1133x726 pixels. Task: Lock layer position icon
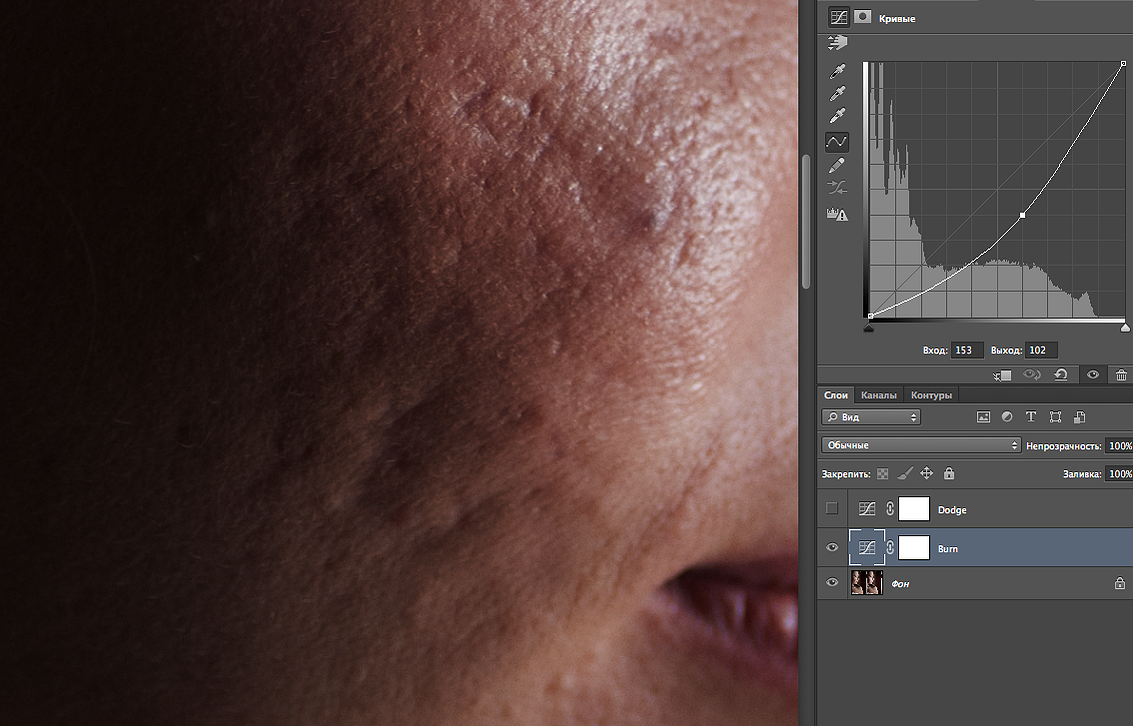[926, 473]
